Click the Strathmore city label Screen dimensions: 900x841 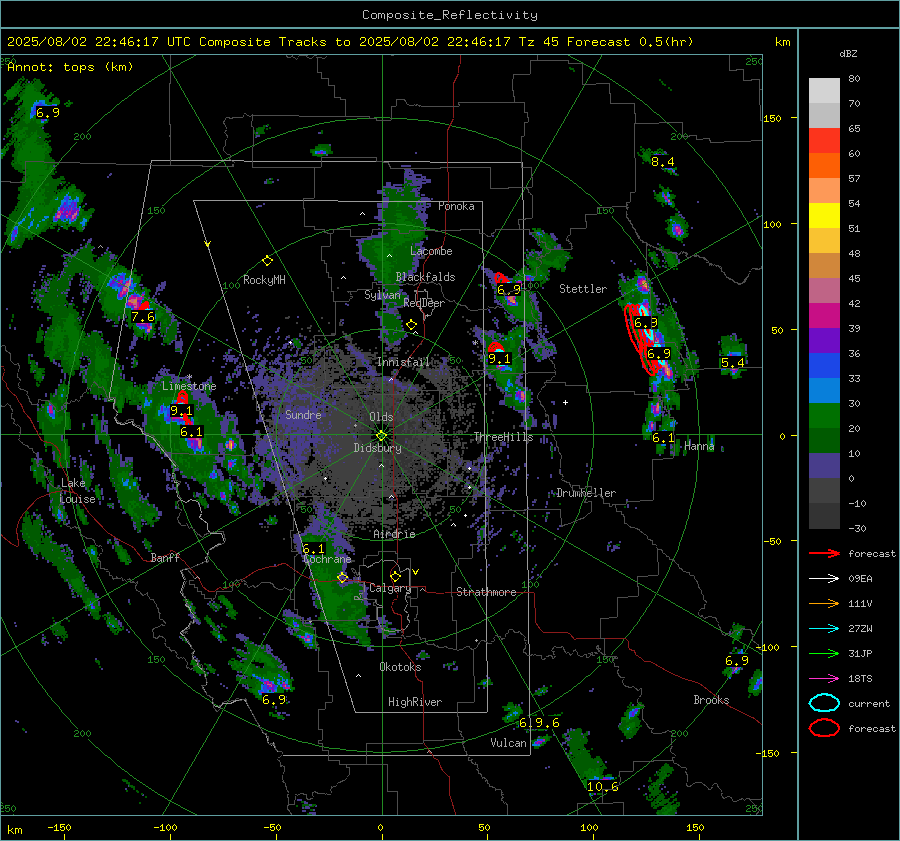pyautogui.click(x=486, y=592)
